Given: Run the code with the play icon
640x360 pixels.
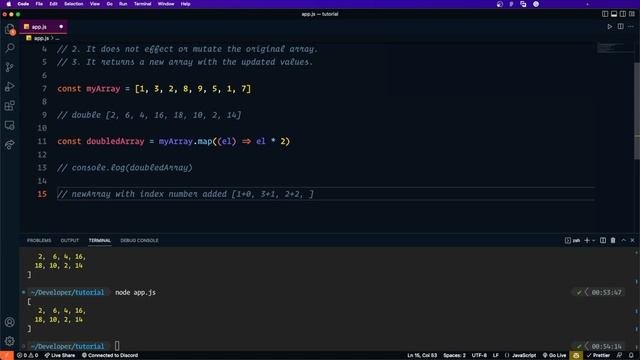Looking at the screenshot, I should coord(609,27).
